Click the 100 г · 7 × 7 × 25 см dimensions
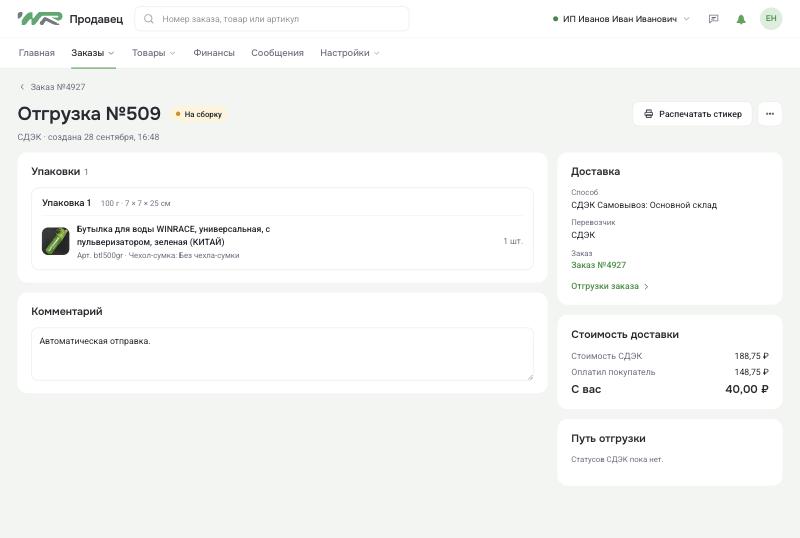The height and width of the screenshot is (538, 800). point(136,203)
